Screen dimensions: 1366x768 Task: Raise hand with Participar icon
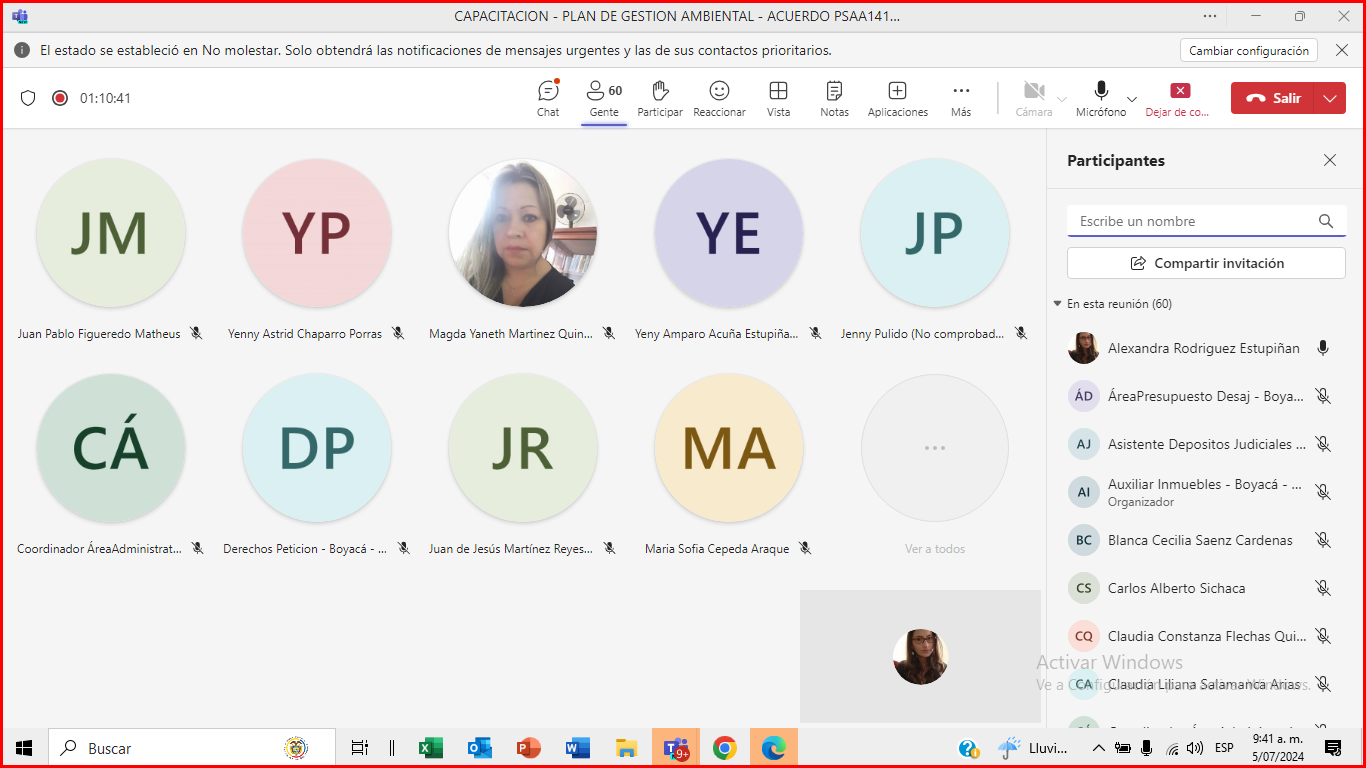[x=660, y=98]
